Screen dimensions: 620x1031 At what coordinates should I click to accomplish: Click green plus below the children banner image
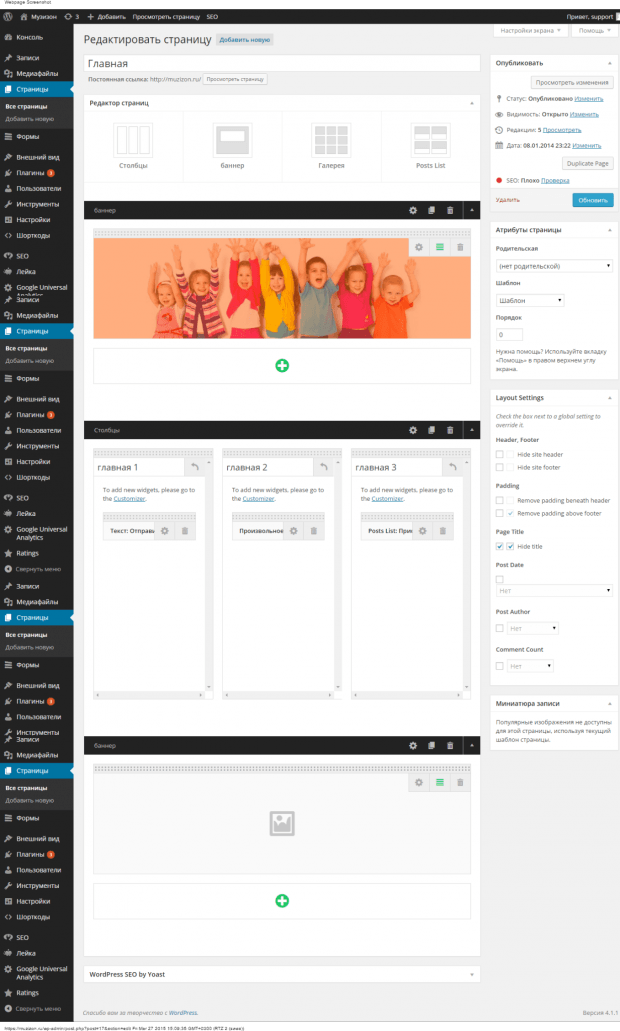point(282,366)
